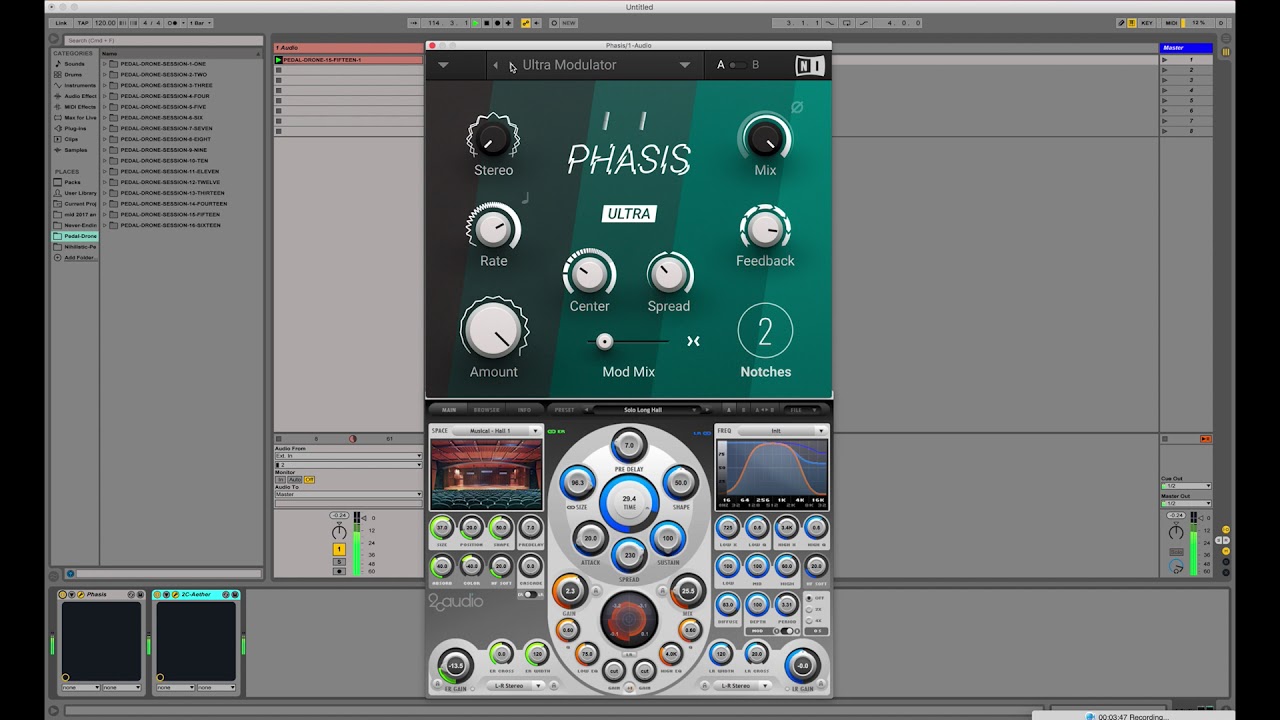The height and width of the screenshot is (720, 1280).
Task: Toggle 2C-Aether device activator
Action: (156, 595)
